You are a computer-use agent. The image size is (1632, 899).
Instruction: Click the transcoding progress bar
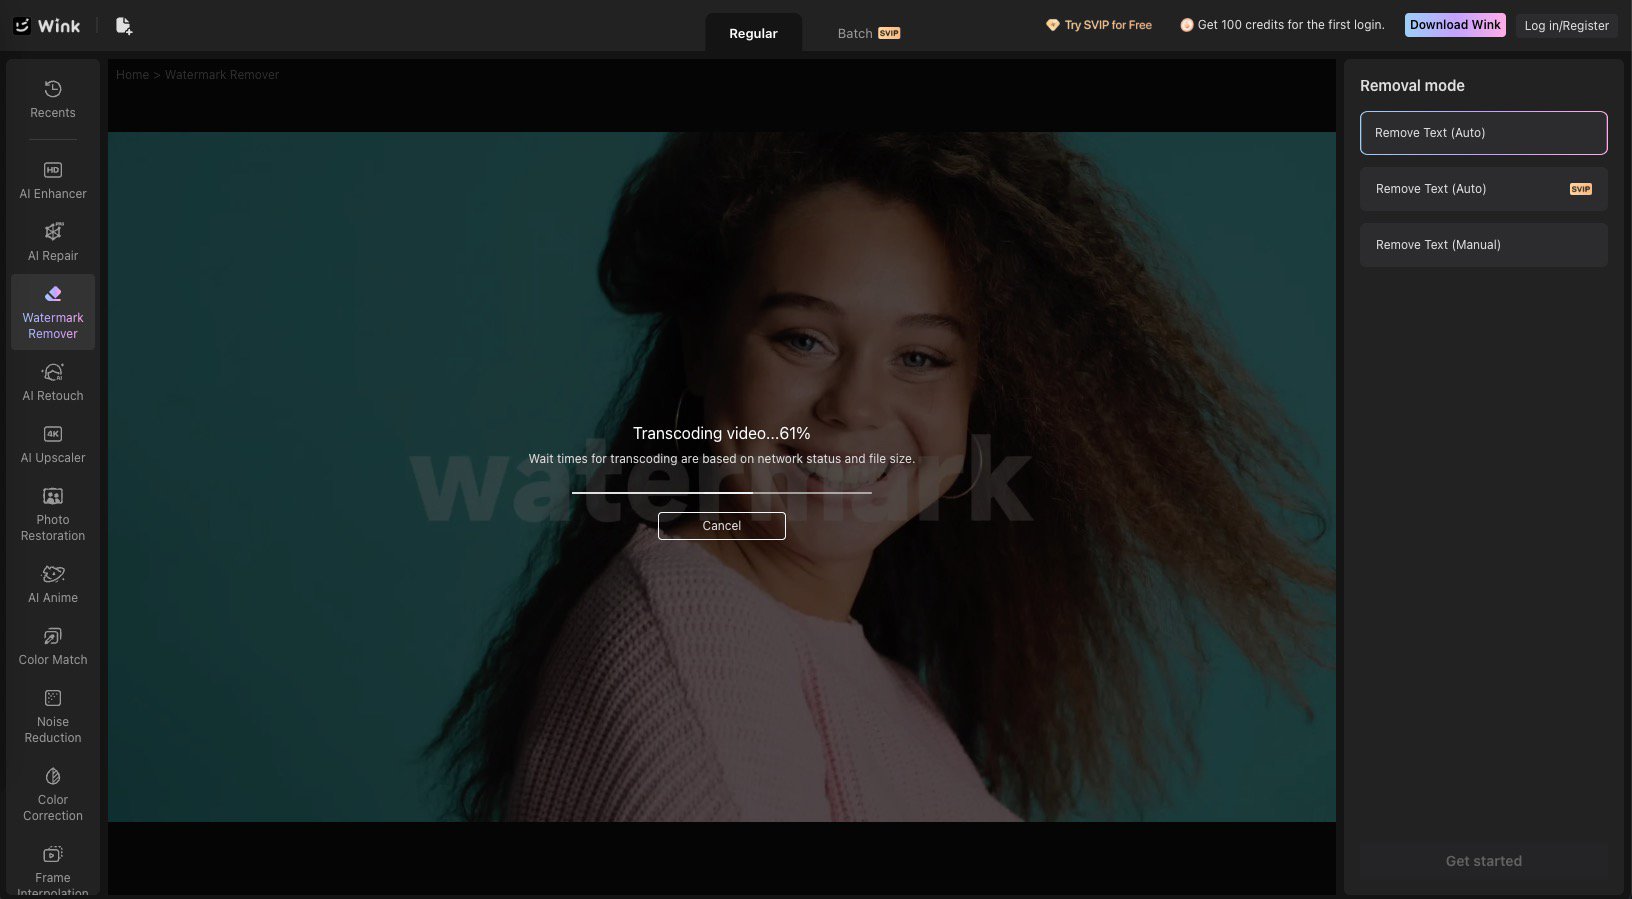[722, 493]
